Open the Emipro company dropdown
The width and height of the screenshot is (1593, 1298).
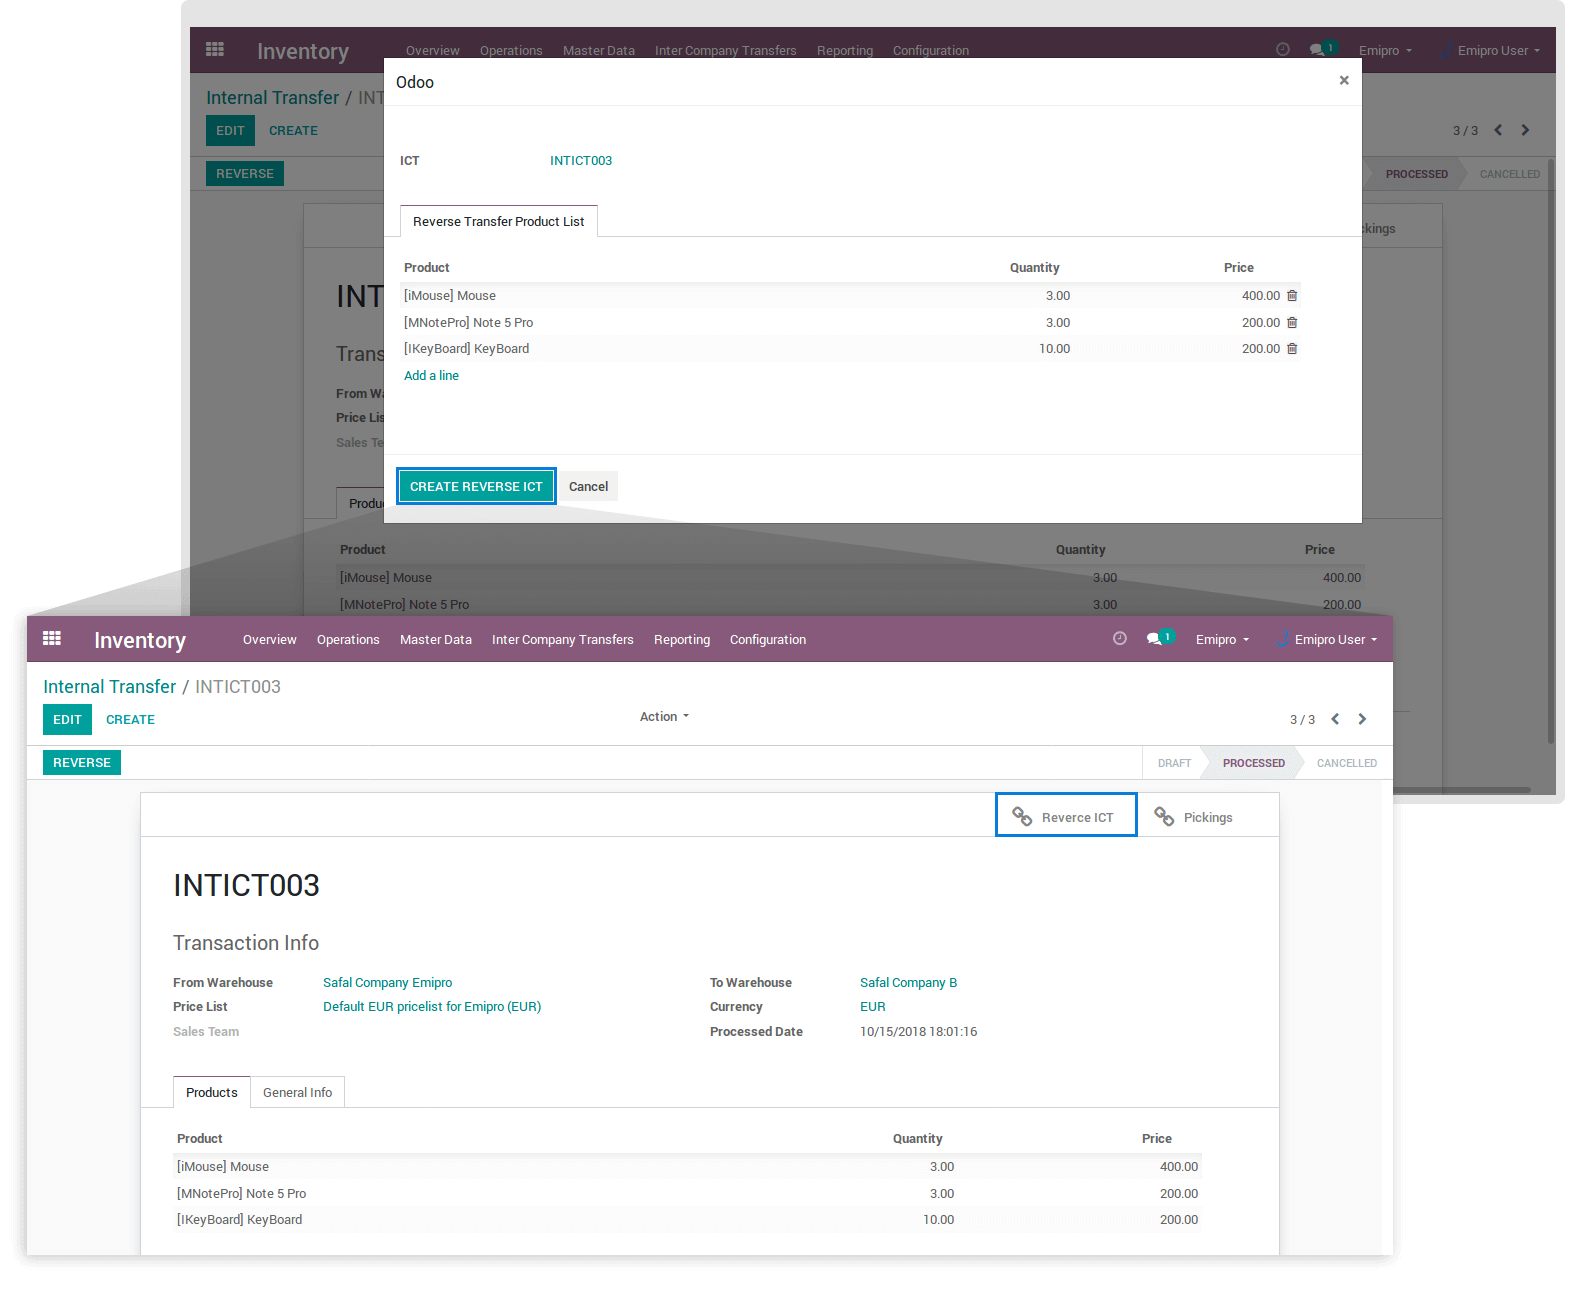click(x=1222, y=640)
